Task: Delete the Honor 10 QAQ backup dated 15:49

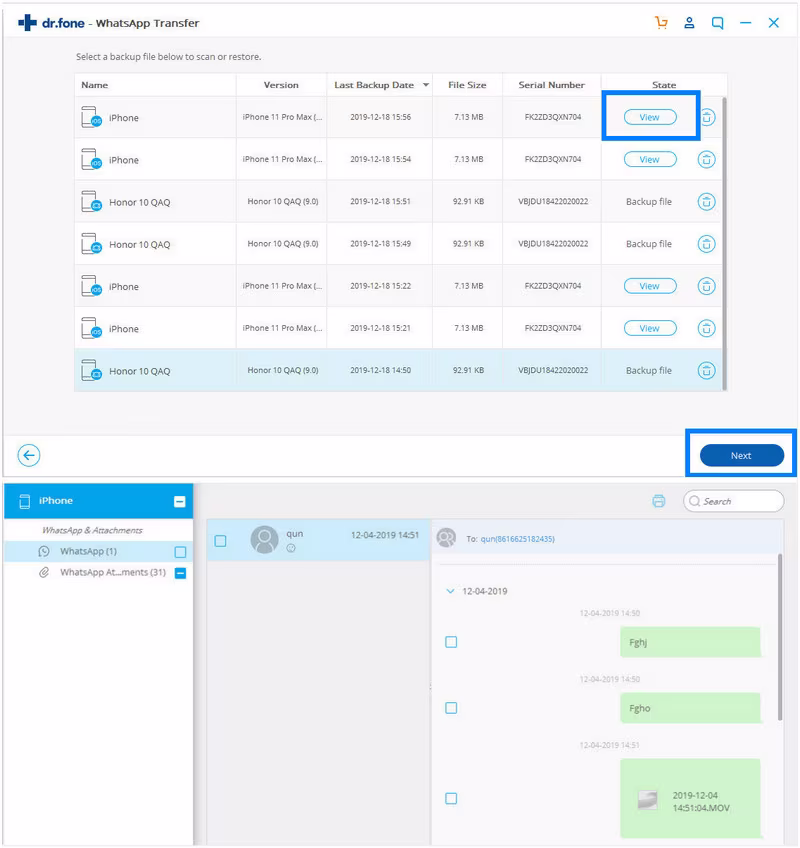Action: click(x=706, y=244)
